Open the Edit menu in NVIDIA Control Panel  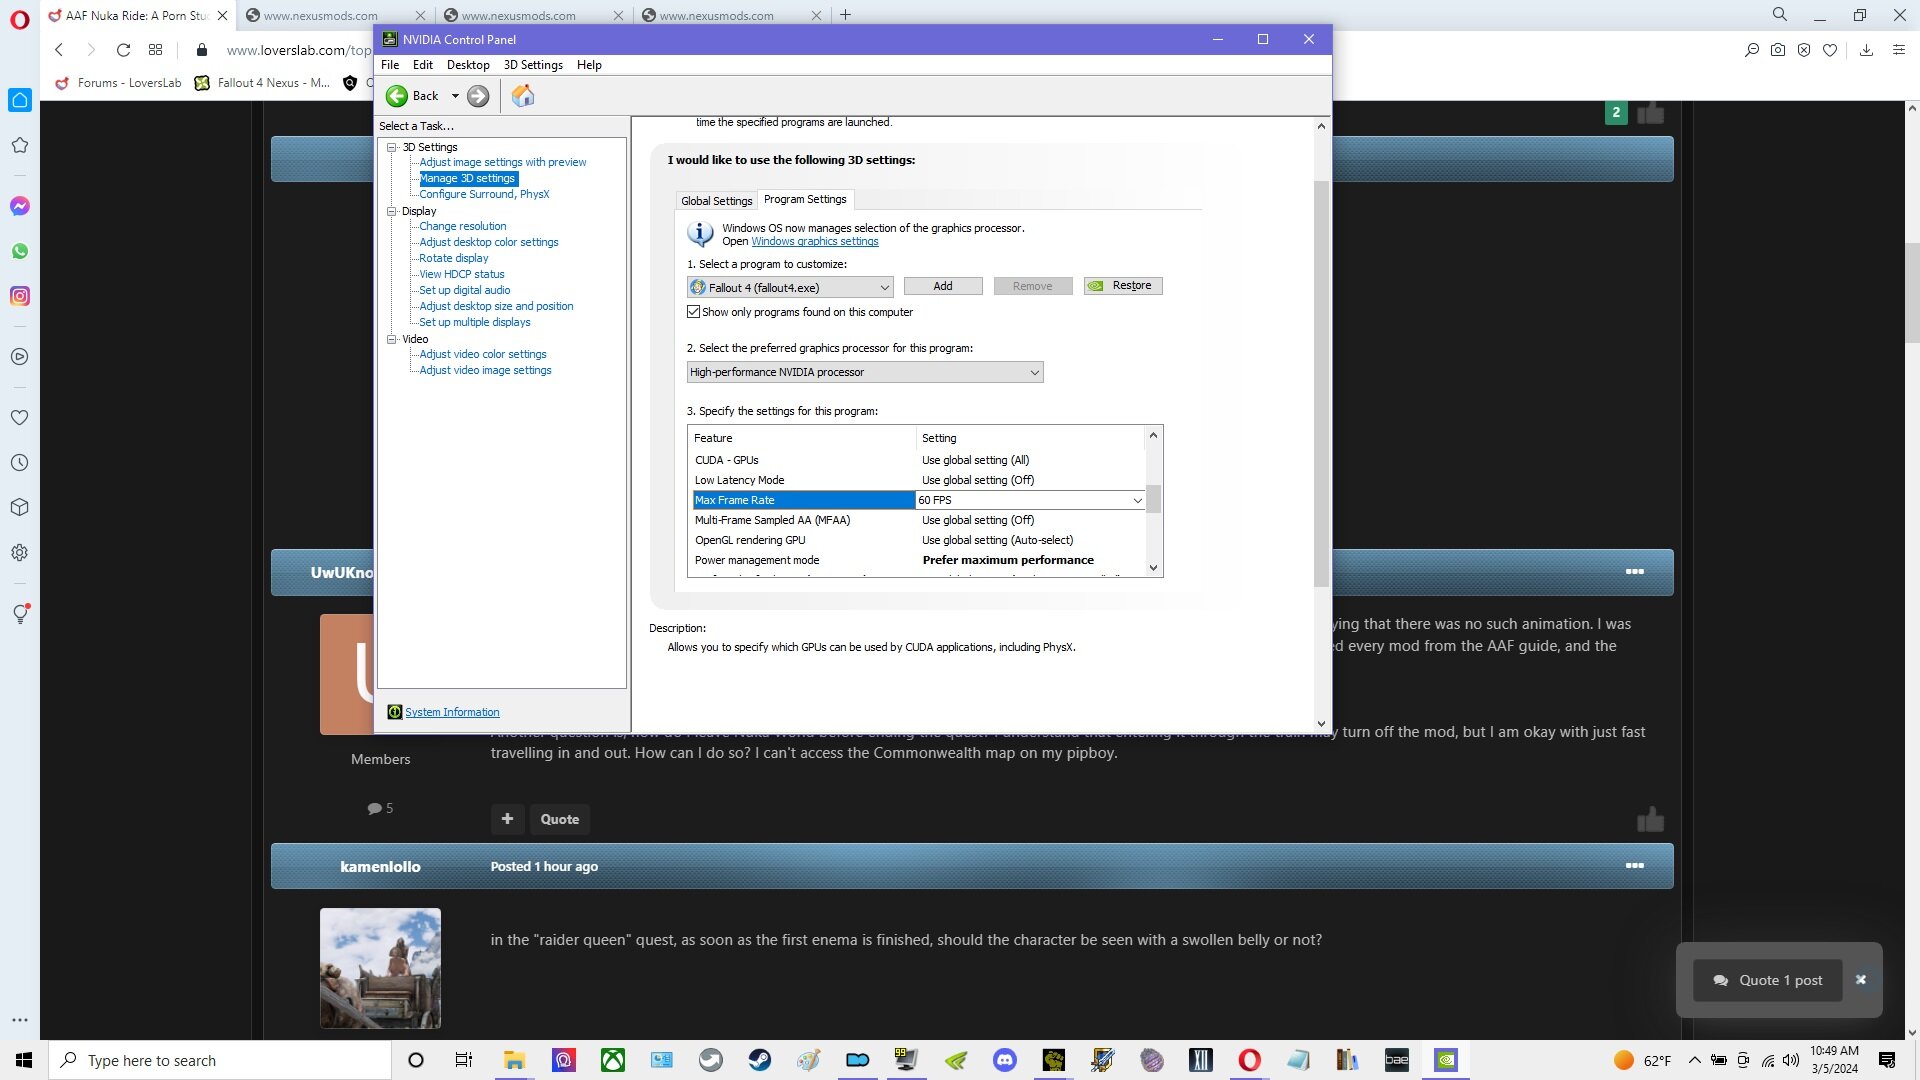tap(423, 65)
